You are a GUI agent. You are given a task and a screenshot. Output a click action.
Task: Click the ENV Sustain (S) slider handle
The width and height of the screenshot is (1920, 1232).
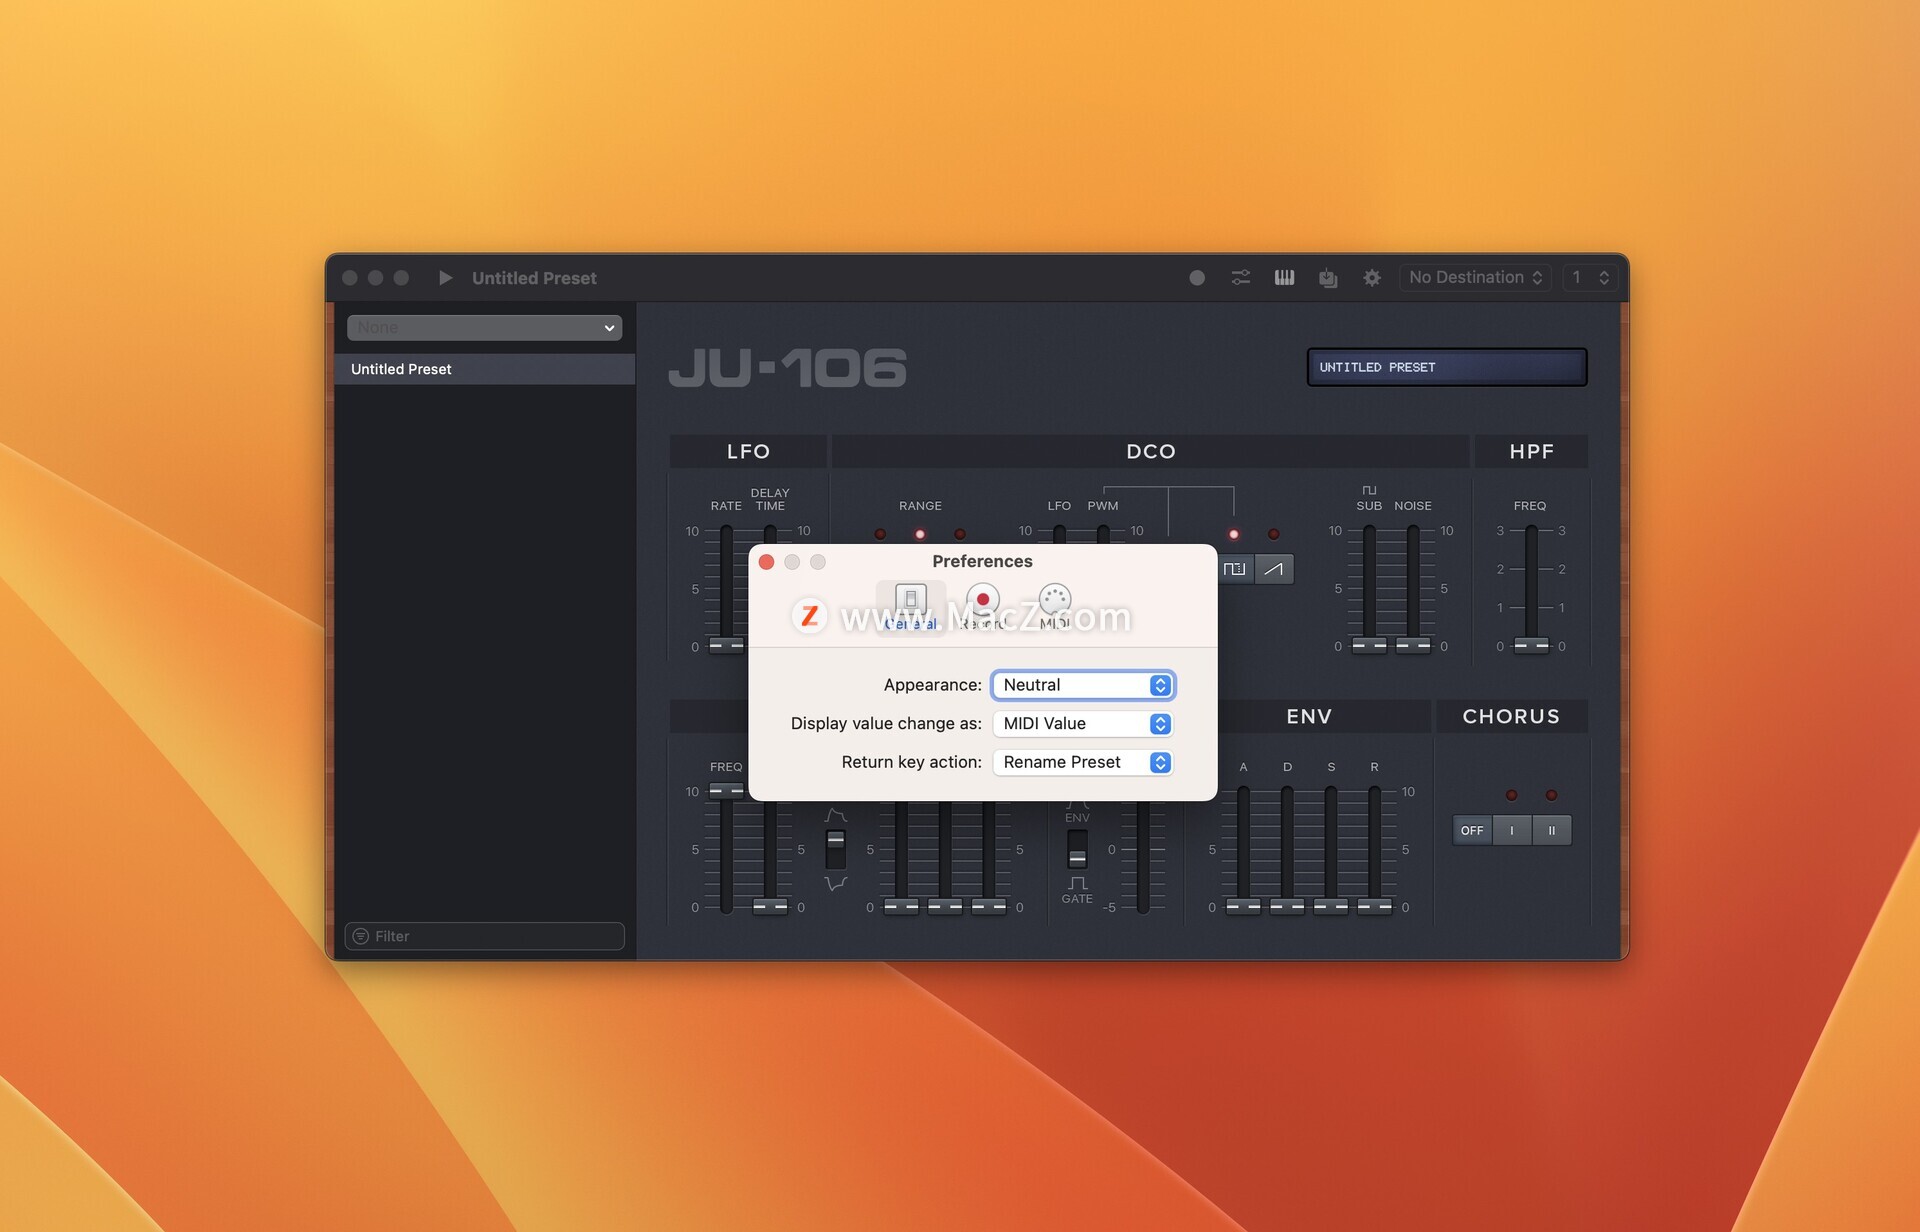[x=1331, y=906]
